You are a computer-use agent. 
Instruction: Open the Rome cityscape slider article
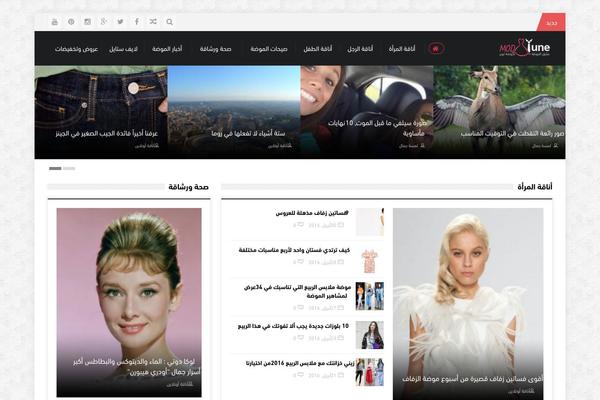point(234,112)
